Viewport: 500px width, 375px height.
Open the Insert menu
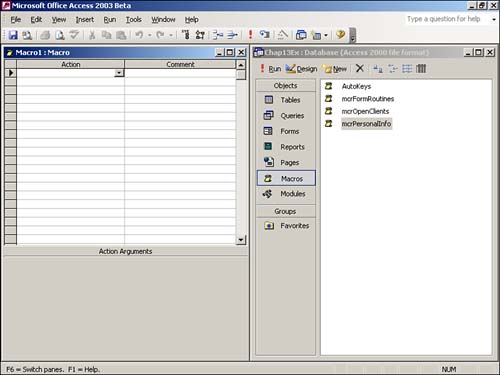[x=85, y=20]
